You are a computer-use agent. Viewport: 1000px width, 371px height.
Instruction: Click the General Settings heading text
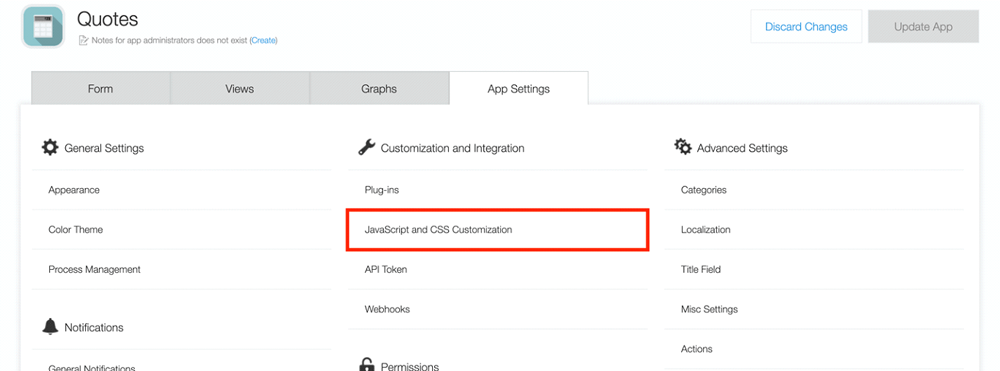pyautogui.click(x=104, y=148)
